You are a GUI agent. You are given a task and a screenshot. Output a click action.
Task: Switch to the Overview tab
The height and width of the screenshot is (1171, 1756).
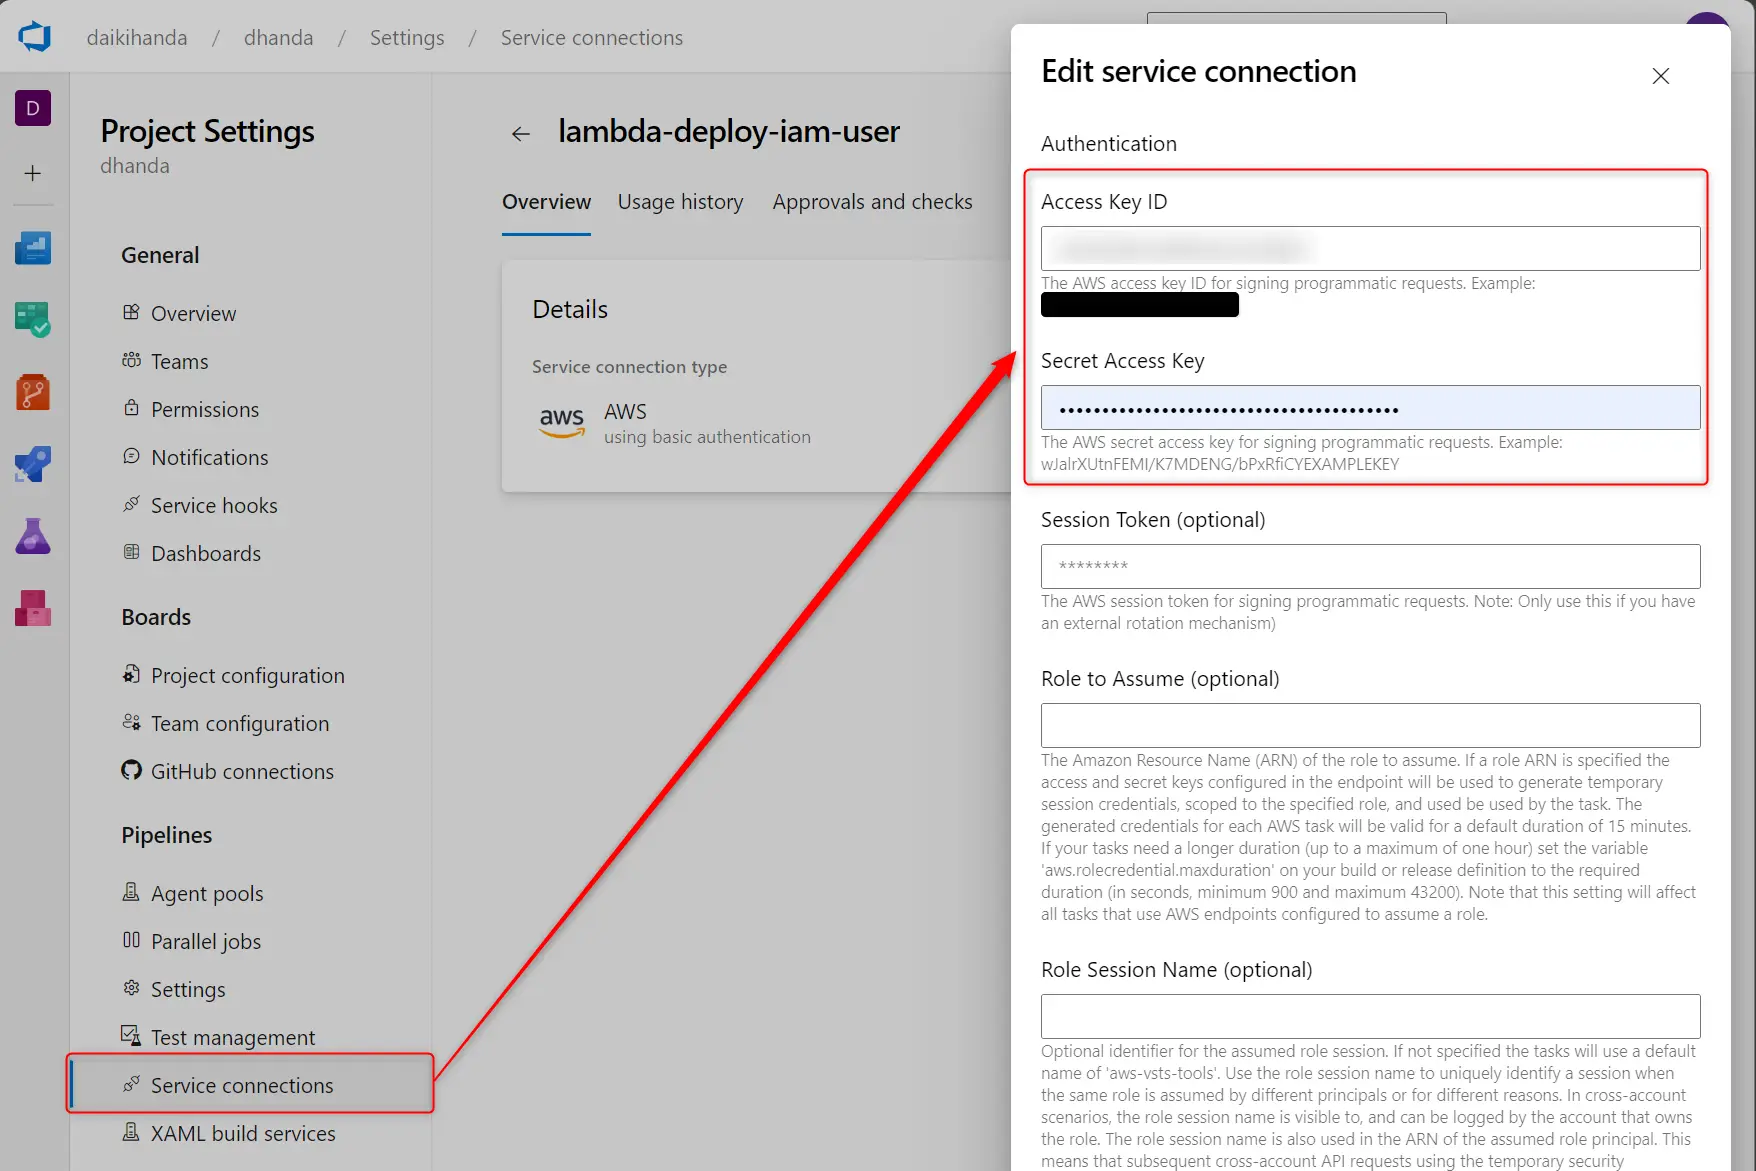[x=546, y=202]
